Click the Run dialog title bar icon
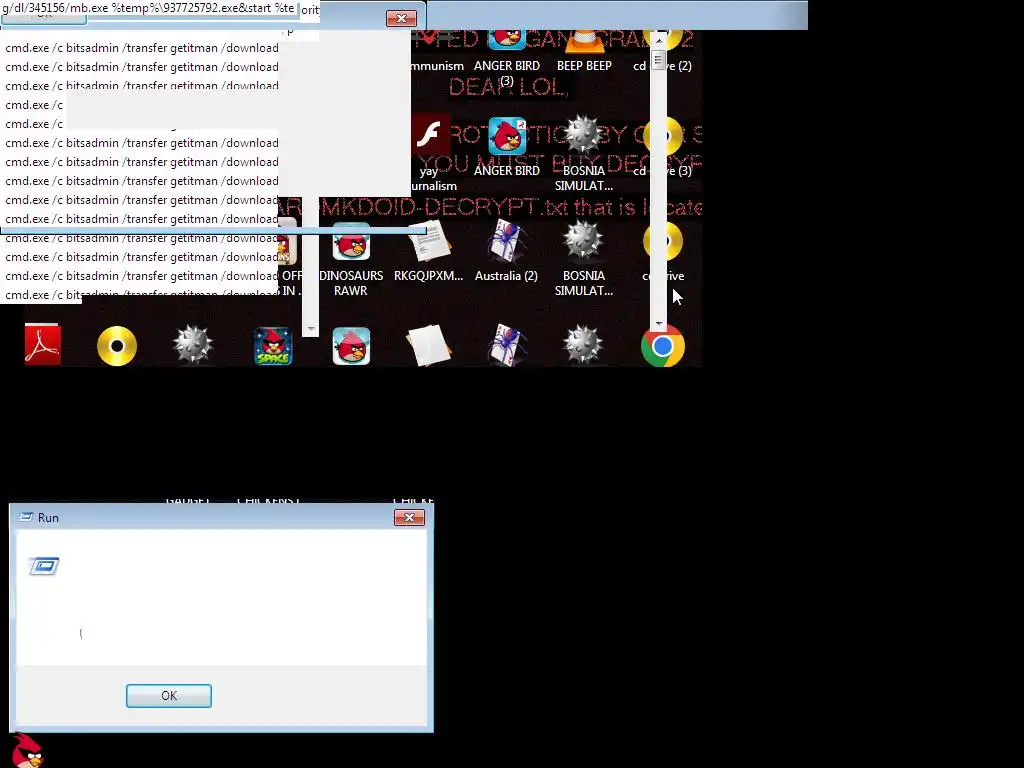 [x=26, y=517]
